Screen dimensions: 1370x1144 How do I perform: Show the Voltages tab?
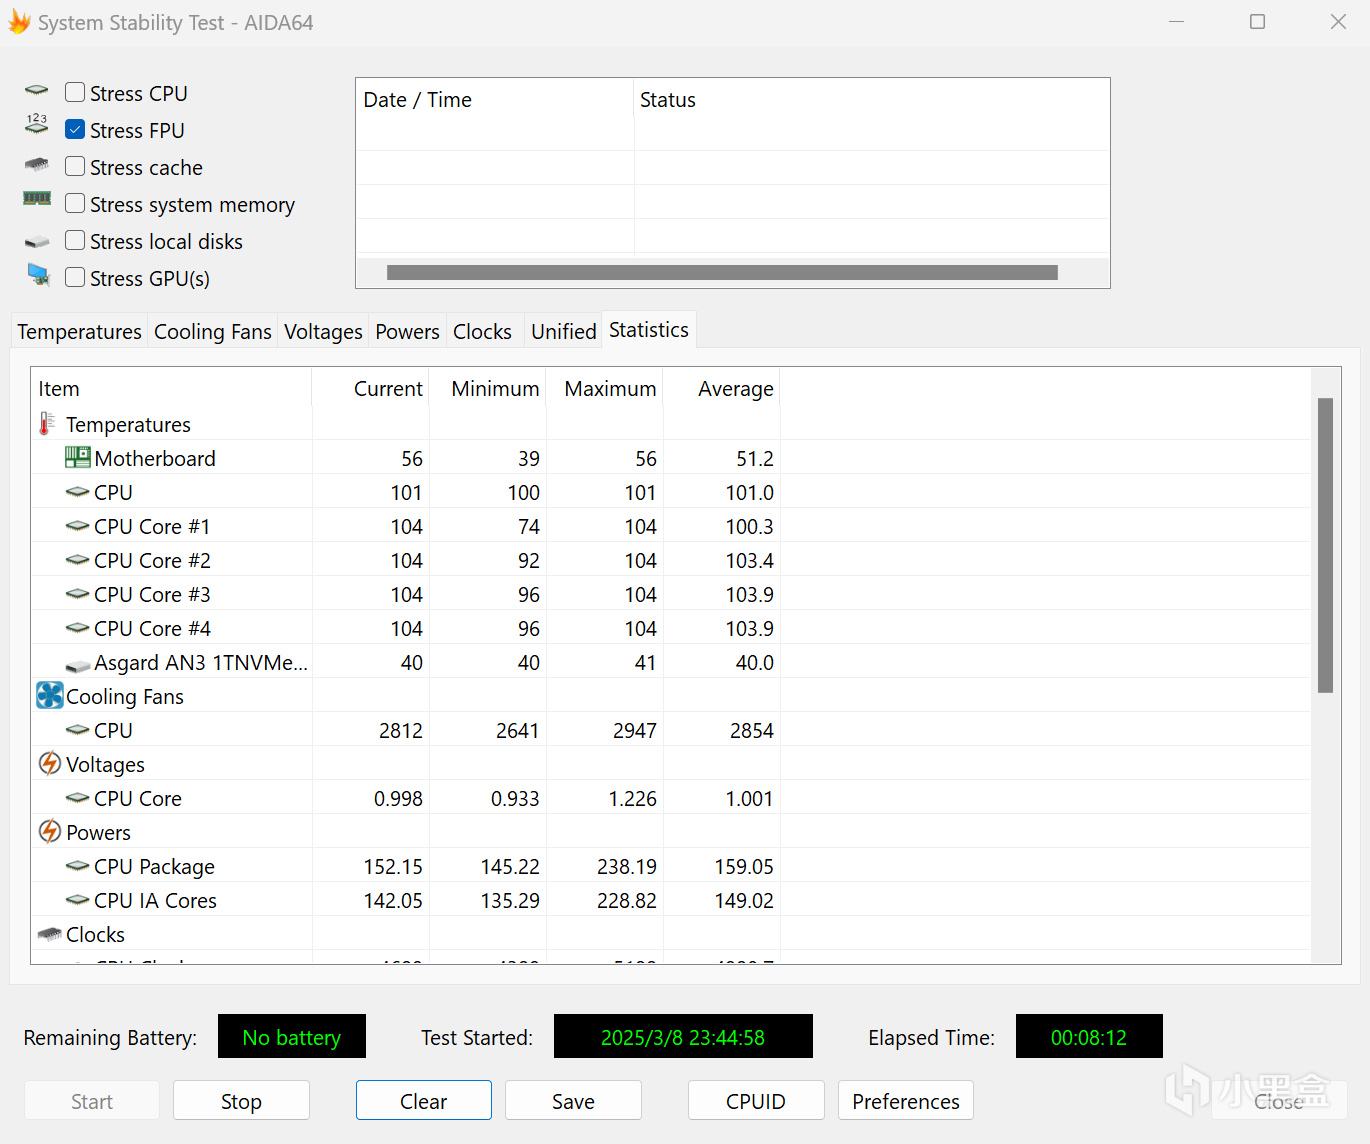point(323,331)
